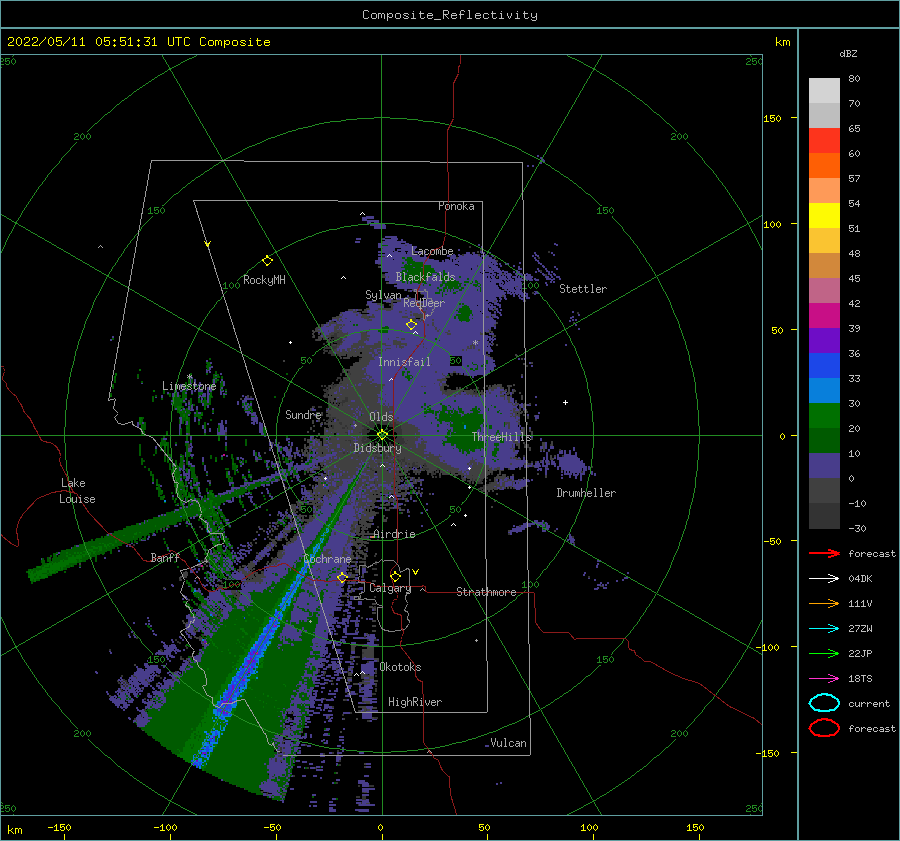Viewport: 900px width, 841px height.
Task: Pick the indigo swatch above the 0 label
Action: point(824,466)
